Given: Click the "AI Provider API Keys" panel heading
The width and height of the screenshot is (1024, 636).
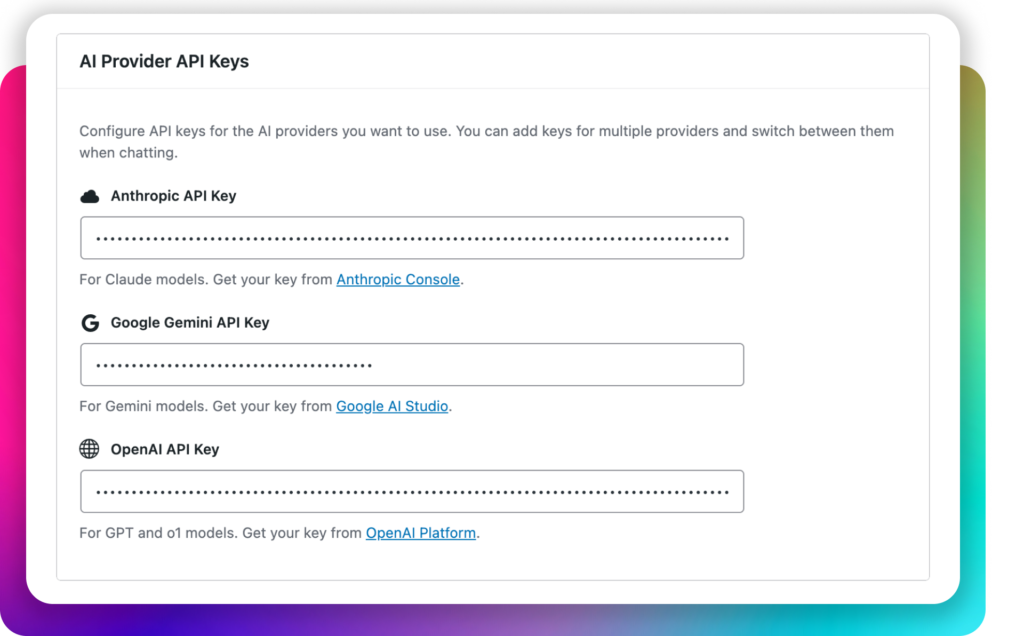Looking at the screenshot, I should point(164,62).
